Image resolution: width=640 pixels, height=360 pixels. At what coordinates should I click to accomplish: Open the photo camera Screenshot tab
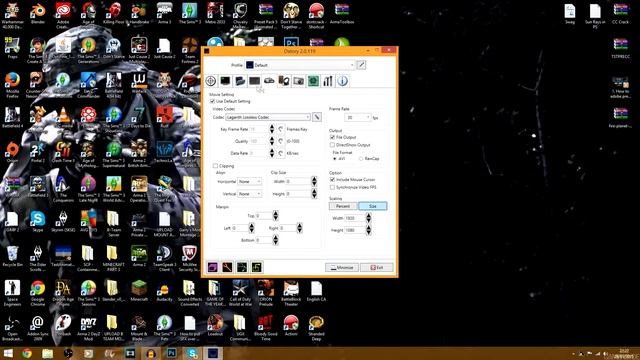tap(298, 81)
